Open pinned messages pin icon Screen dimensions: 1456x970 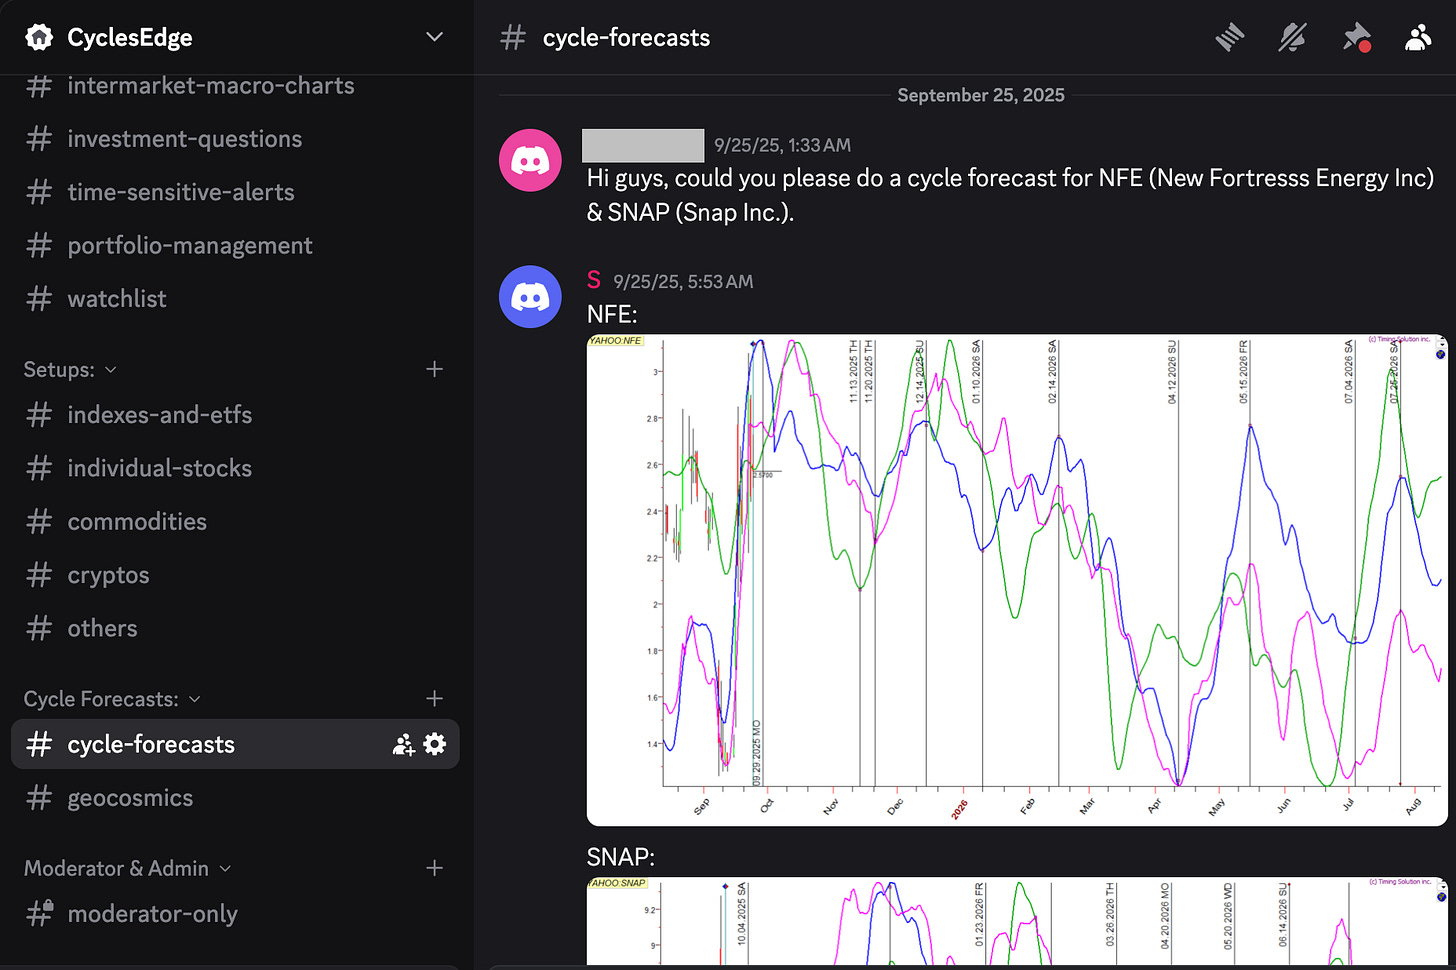(1356, 38)
